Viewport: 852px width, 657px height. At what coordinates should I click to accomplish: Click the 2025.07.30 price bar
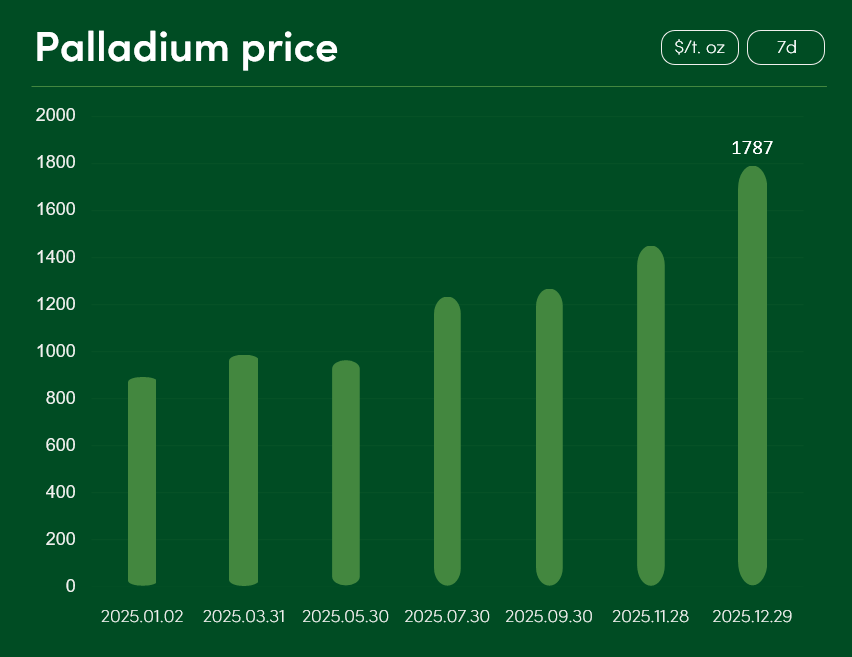point(447,441)
